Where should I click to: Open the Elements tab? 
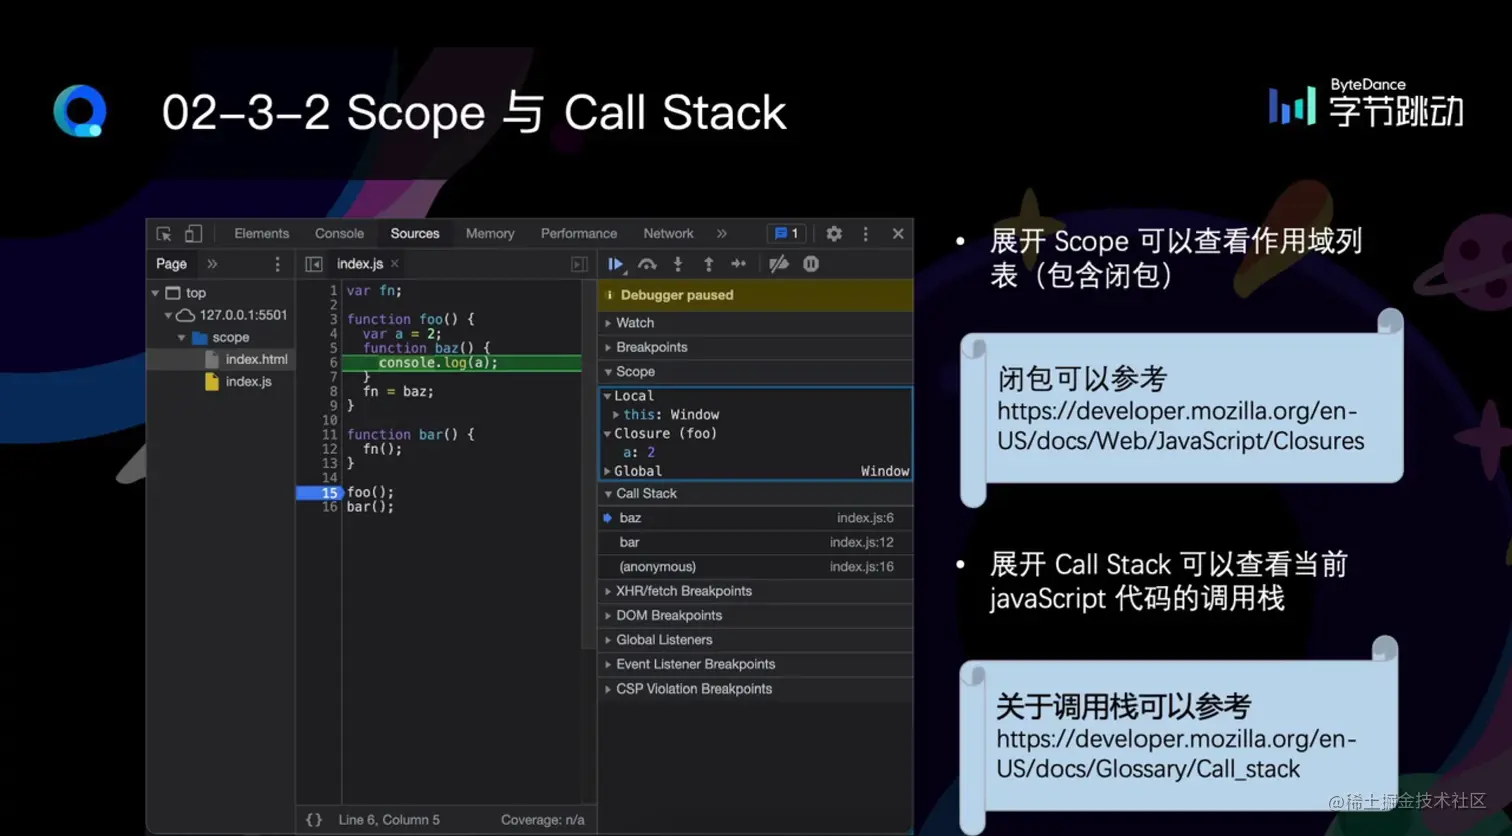(x=261, y=234)
